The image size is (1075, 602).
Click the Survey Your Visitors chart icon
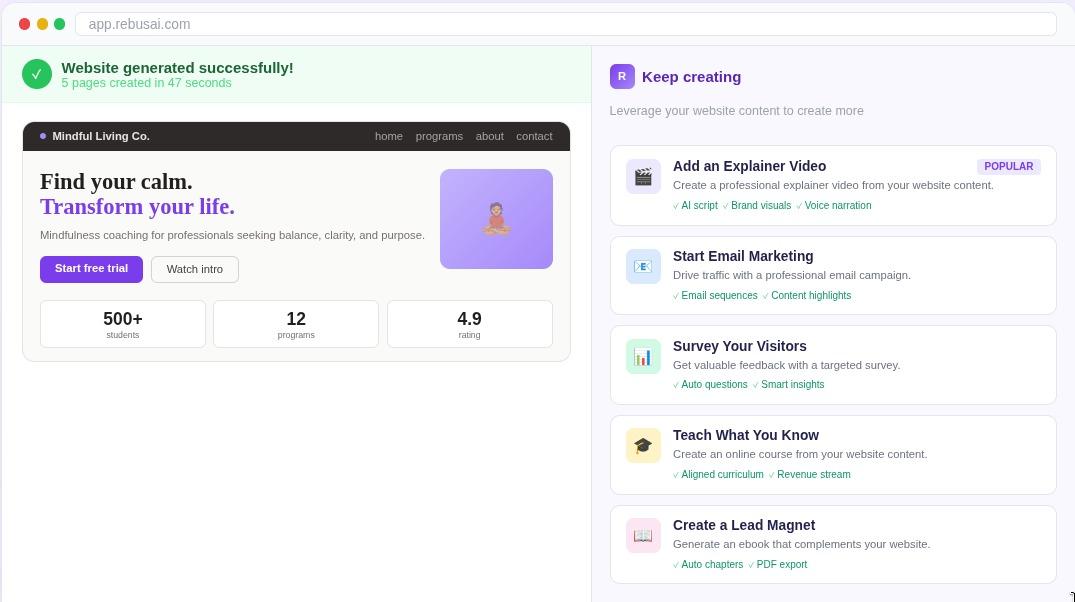coord(643,356)
